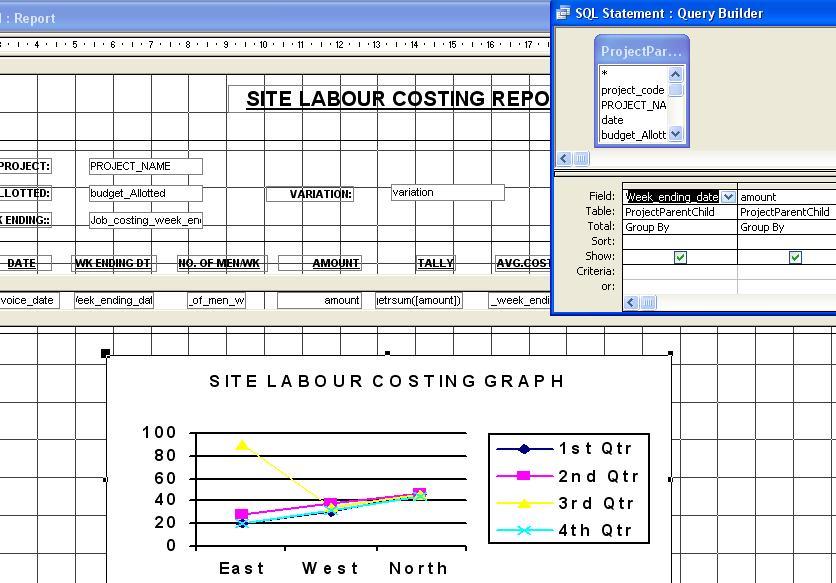The width and height of the screenshot is (836, 583).
Task: Click the ProjectParentChild table cell under amount
Action: [x=787, y=212]
